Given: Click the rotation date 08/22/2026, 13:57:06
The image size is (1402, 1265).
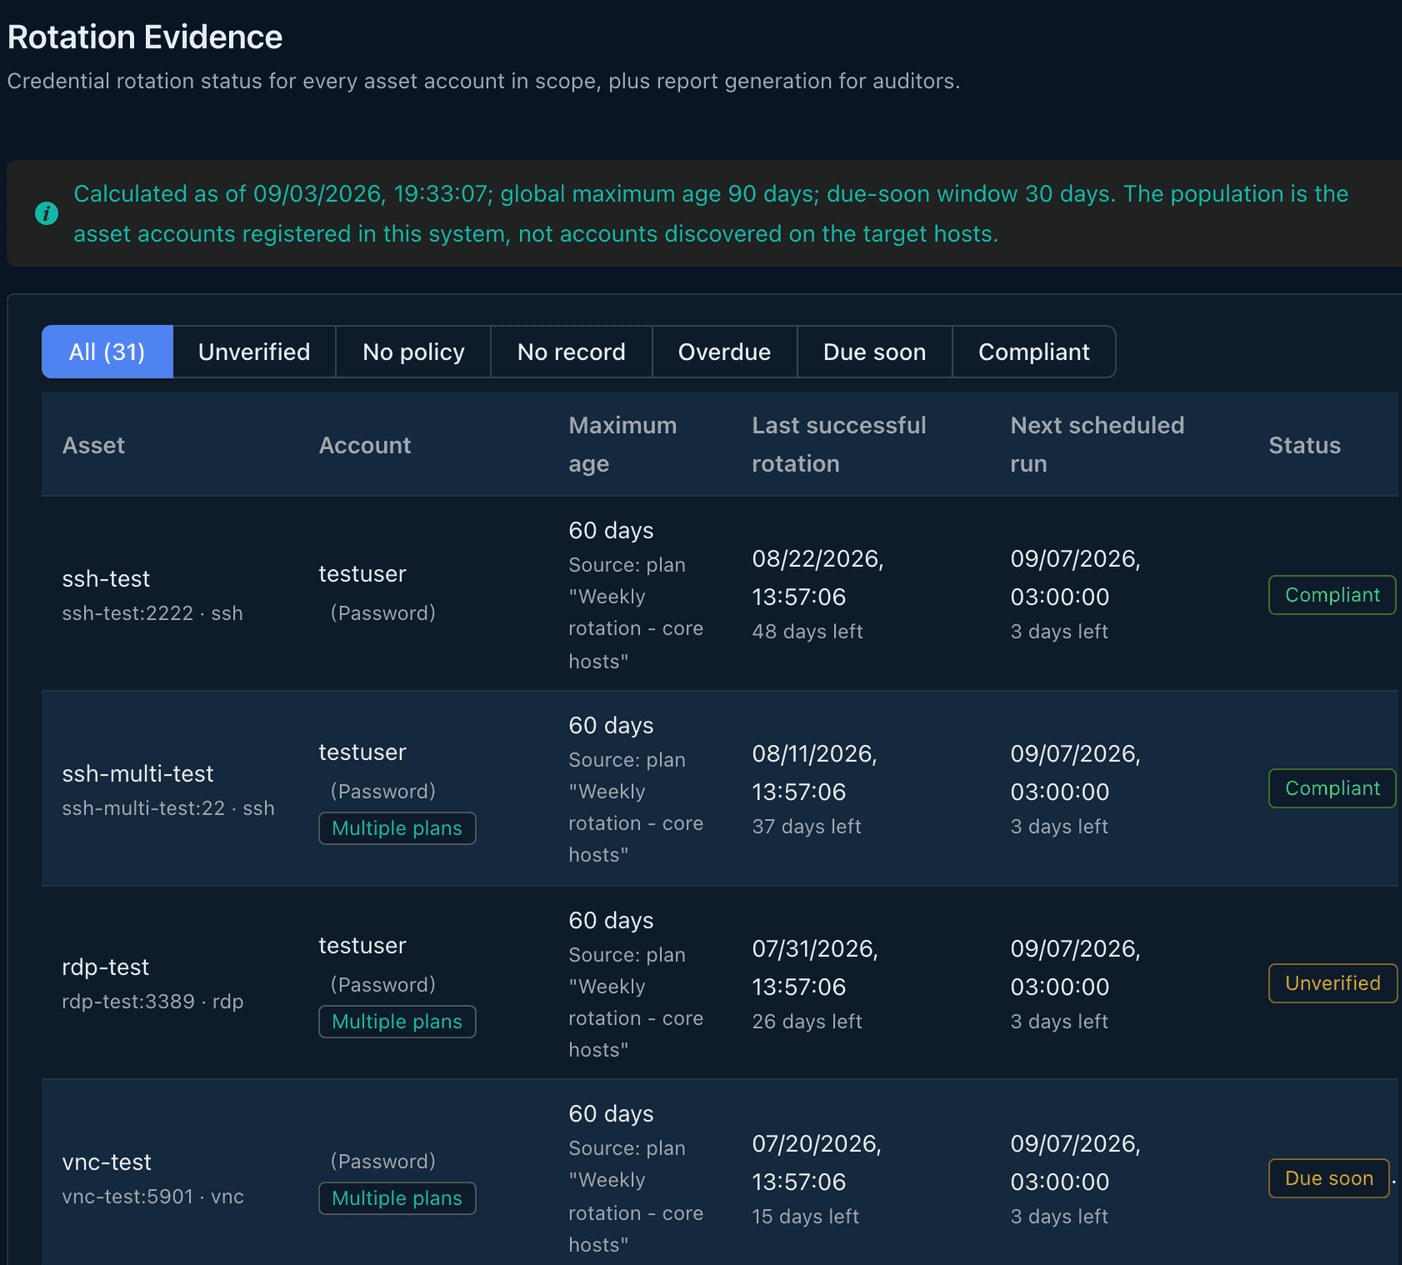Looking at the screenshot, I should click(818, 578).
